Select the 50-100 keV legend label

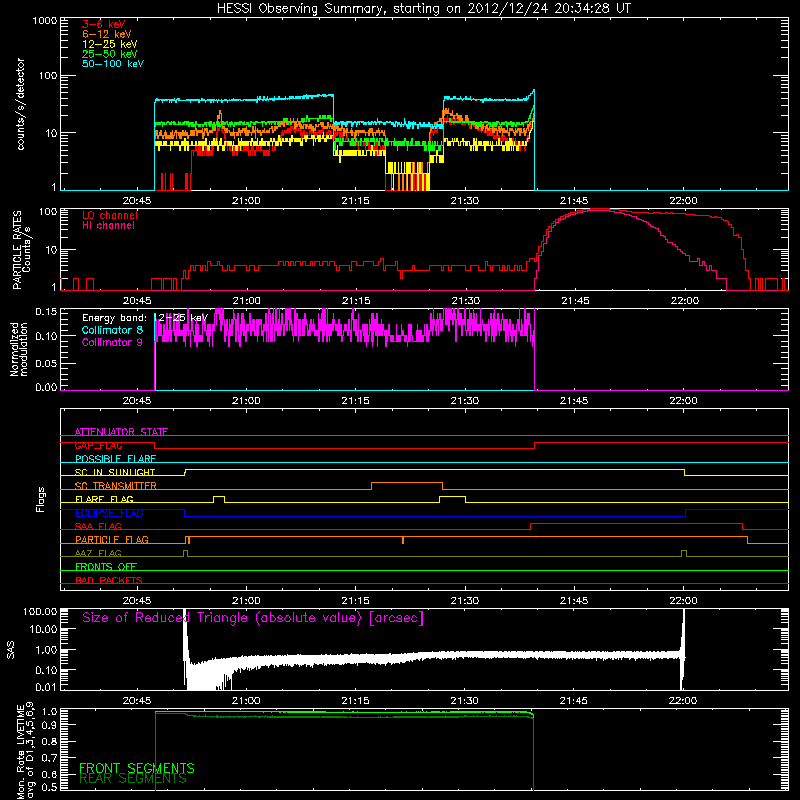pos(113,64)
